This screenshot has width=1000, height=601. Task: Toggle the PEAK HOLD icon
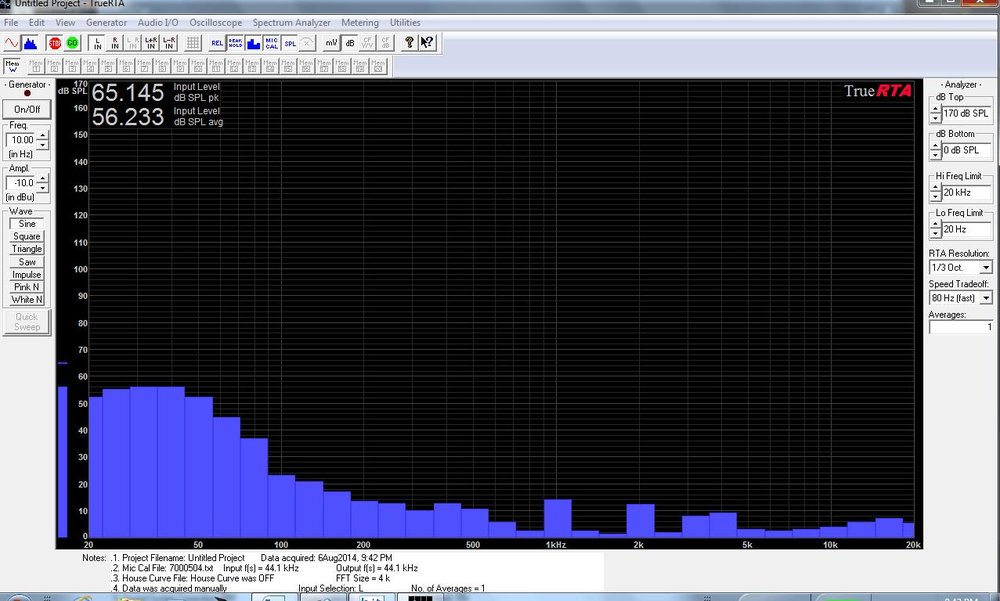click(235, 43)
